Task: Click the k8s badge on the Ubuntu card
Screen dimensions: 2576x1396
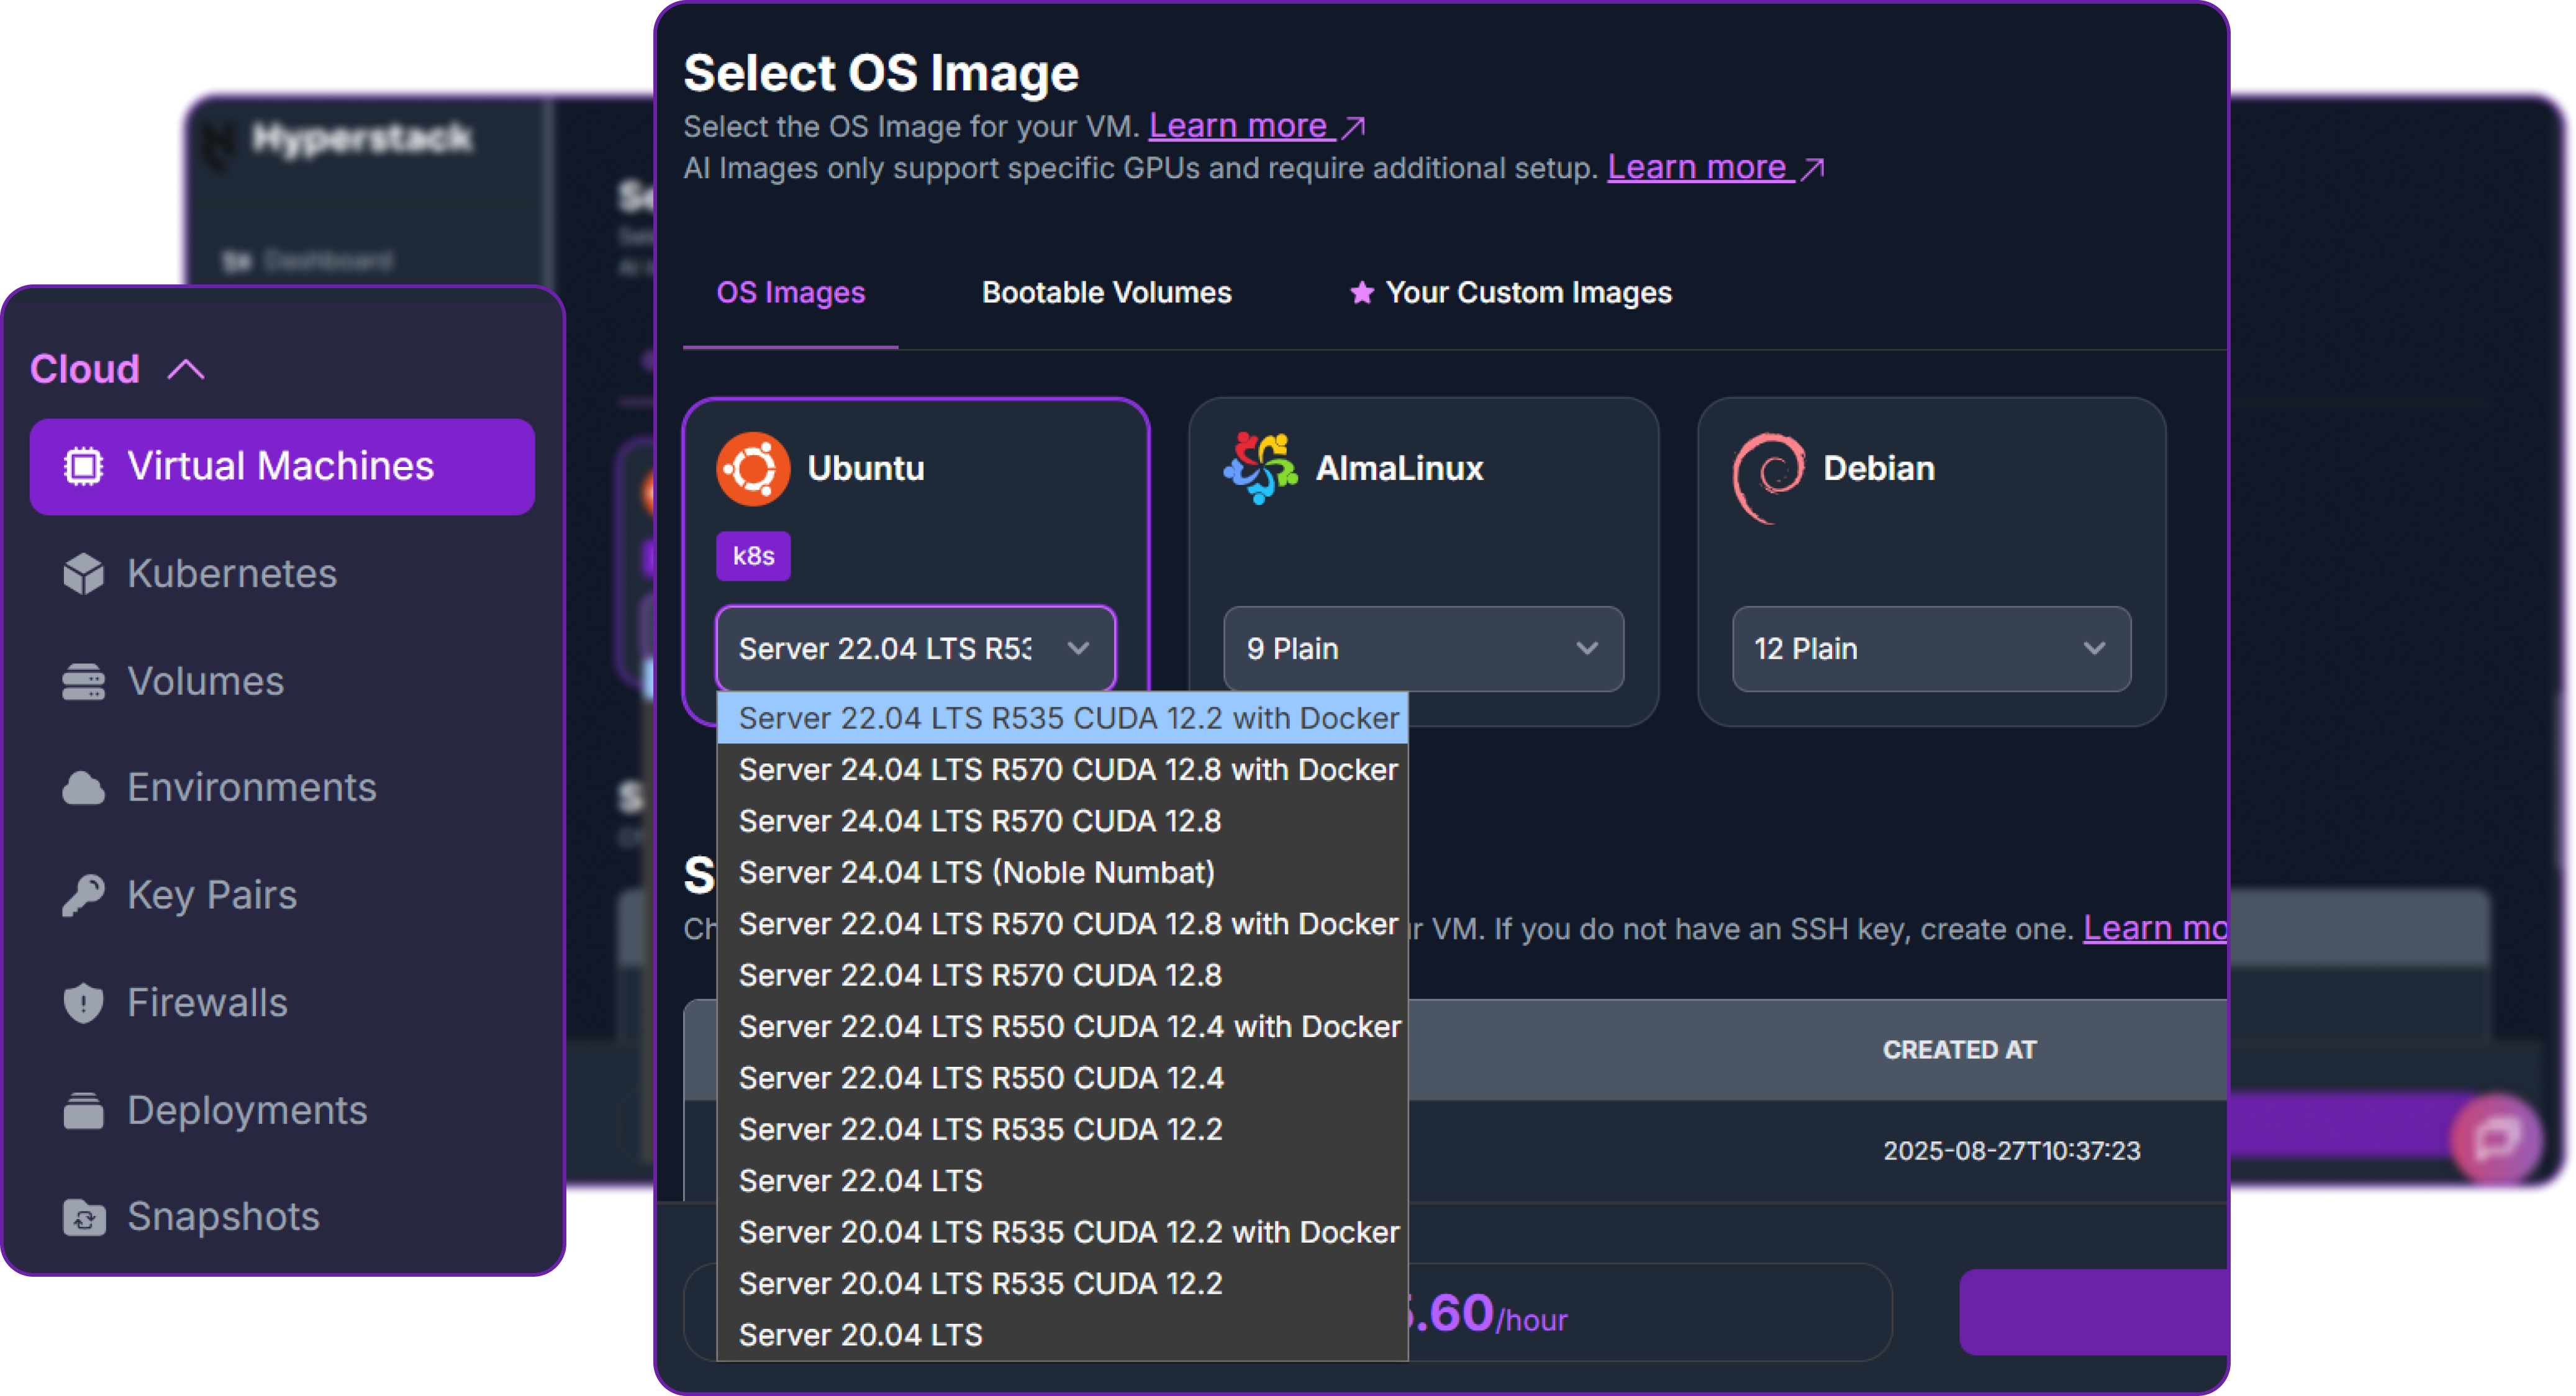Action: [752, 556]
